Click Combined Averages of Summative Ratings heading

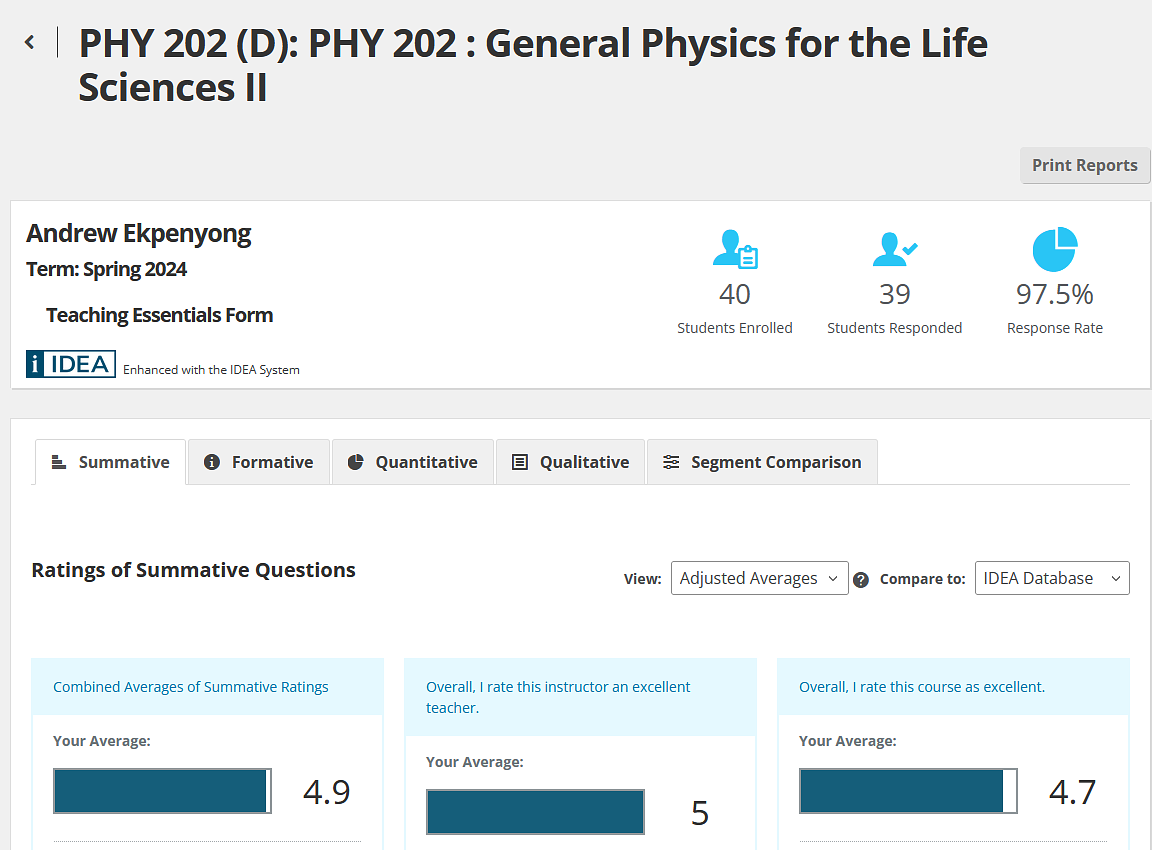[191, 687]
